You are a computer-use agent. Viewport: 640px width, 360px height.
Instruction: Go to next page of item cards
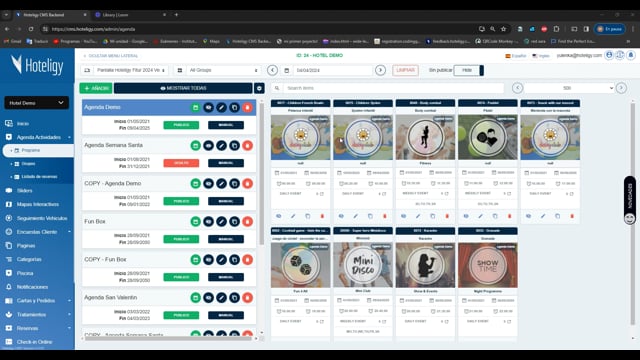(621, 88)
